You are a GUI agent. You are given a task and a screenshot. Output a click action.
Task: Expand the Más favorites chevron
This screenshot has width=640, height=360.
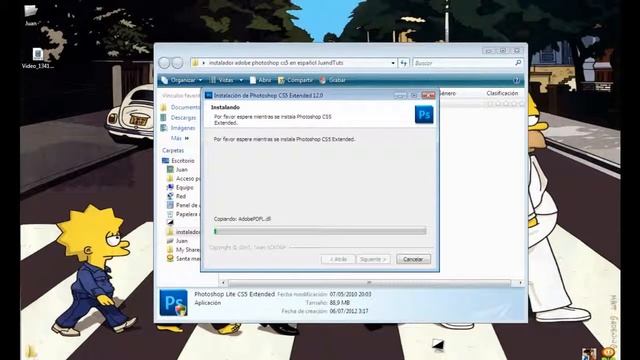[187, 138]
